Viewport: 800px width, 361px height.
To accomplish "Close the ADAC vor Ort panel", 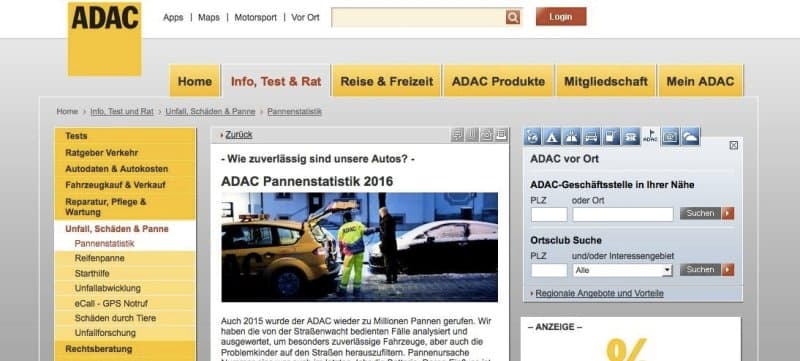I will tap(734, 145).
